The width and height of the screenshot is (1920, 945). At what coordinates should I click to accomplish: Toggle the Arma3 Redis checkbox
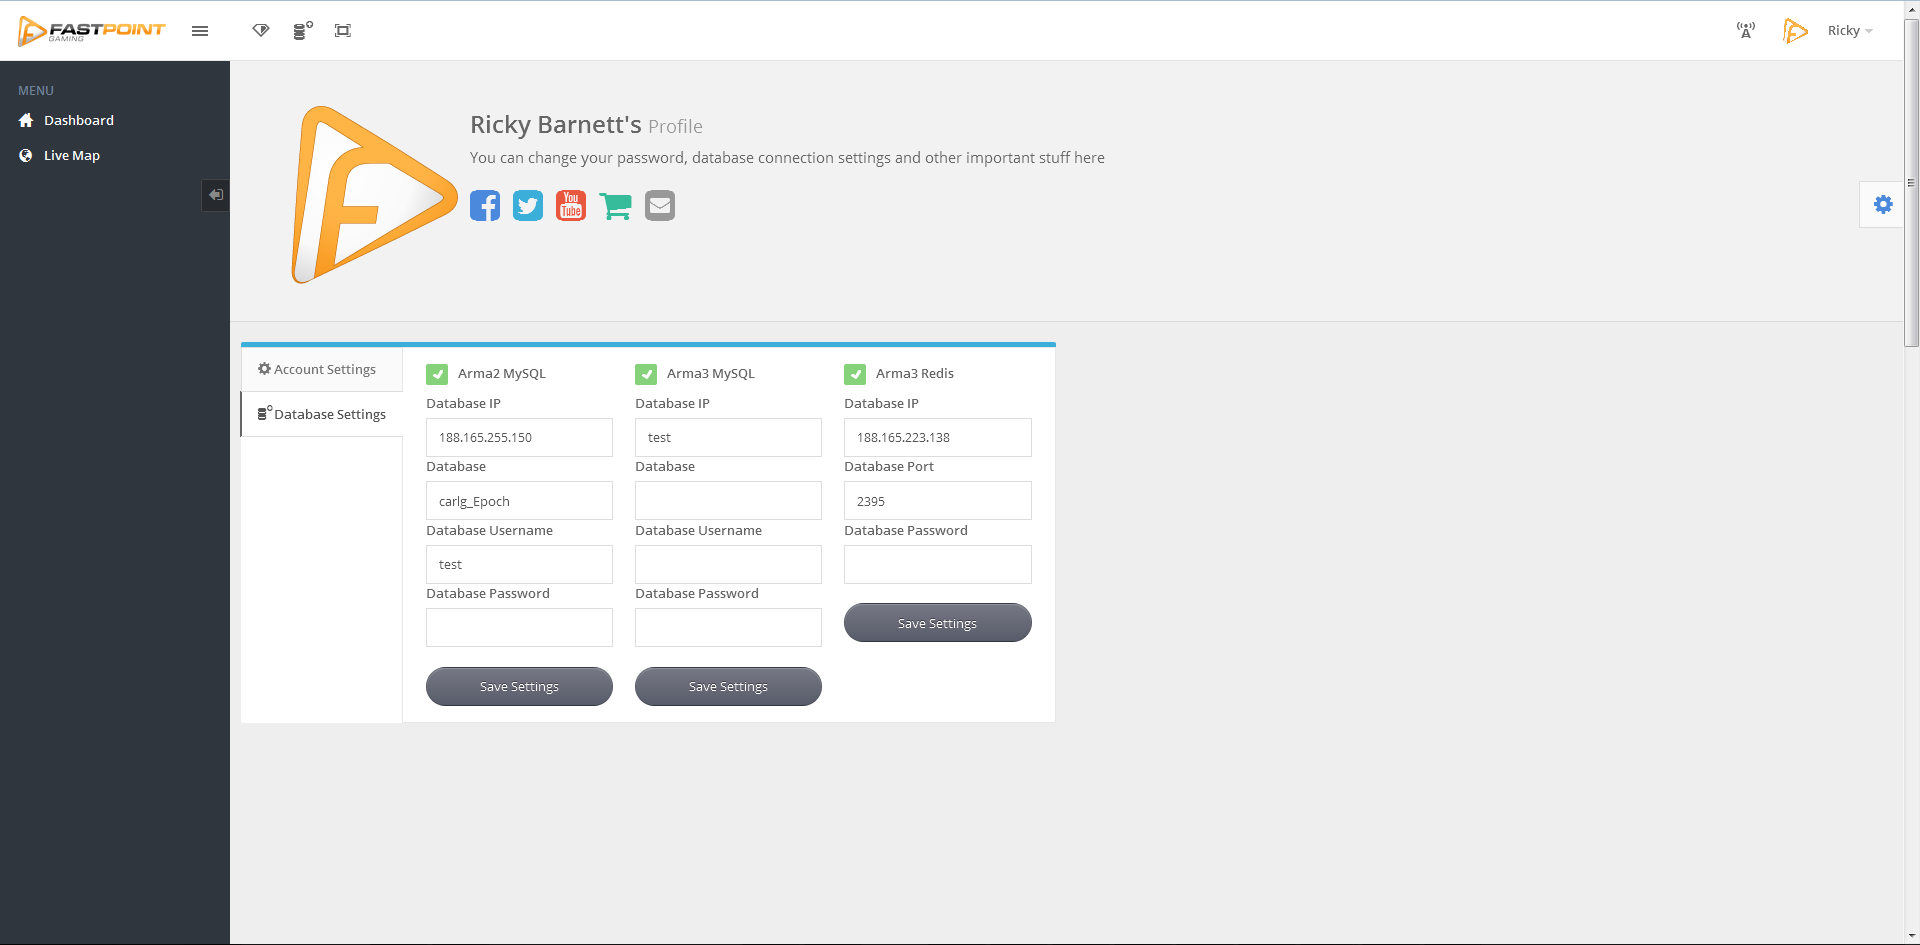(x=855, y=374)
